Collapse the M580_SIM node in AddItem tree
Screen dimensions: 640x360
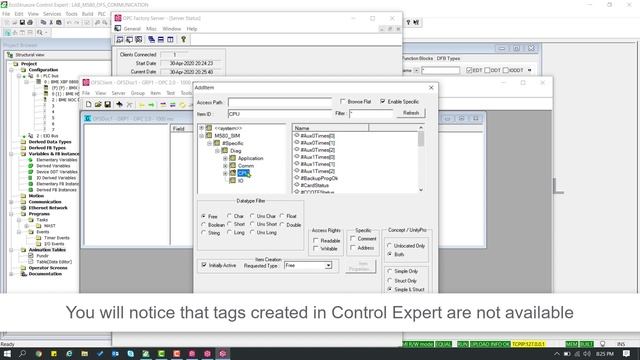pyautogui.click(x=201, y=136)
